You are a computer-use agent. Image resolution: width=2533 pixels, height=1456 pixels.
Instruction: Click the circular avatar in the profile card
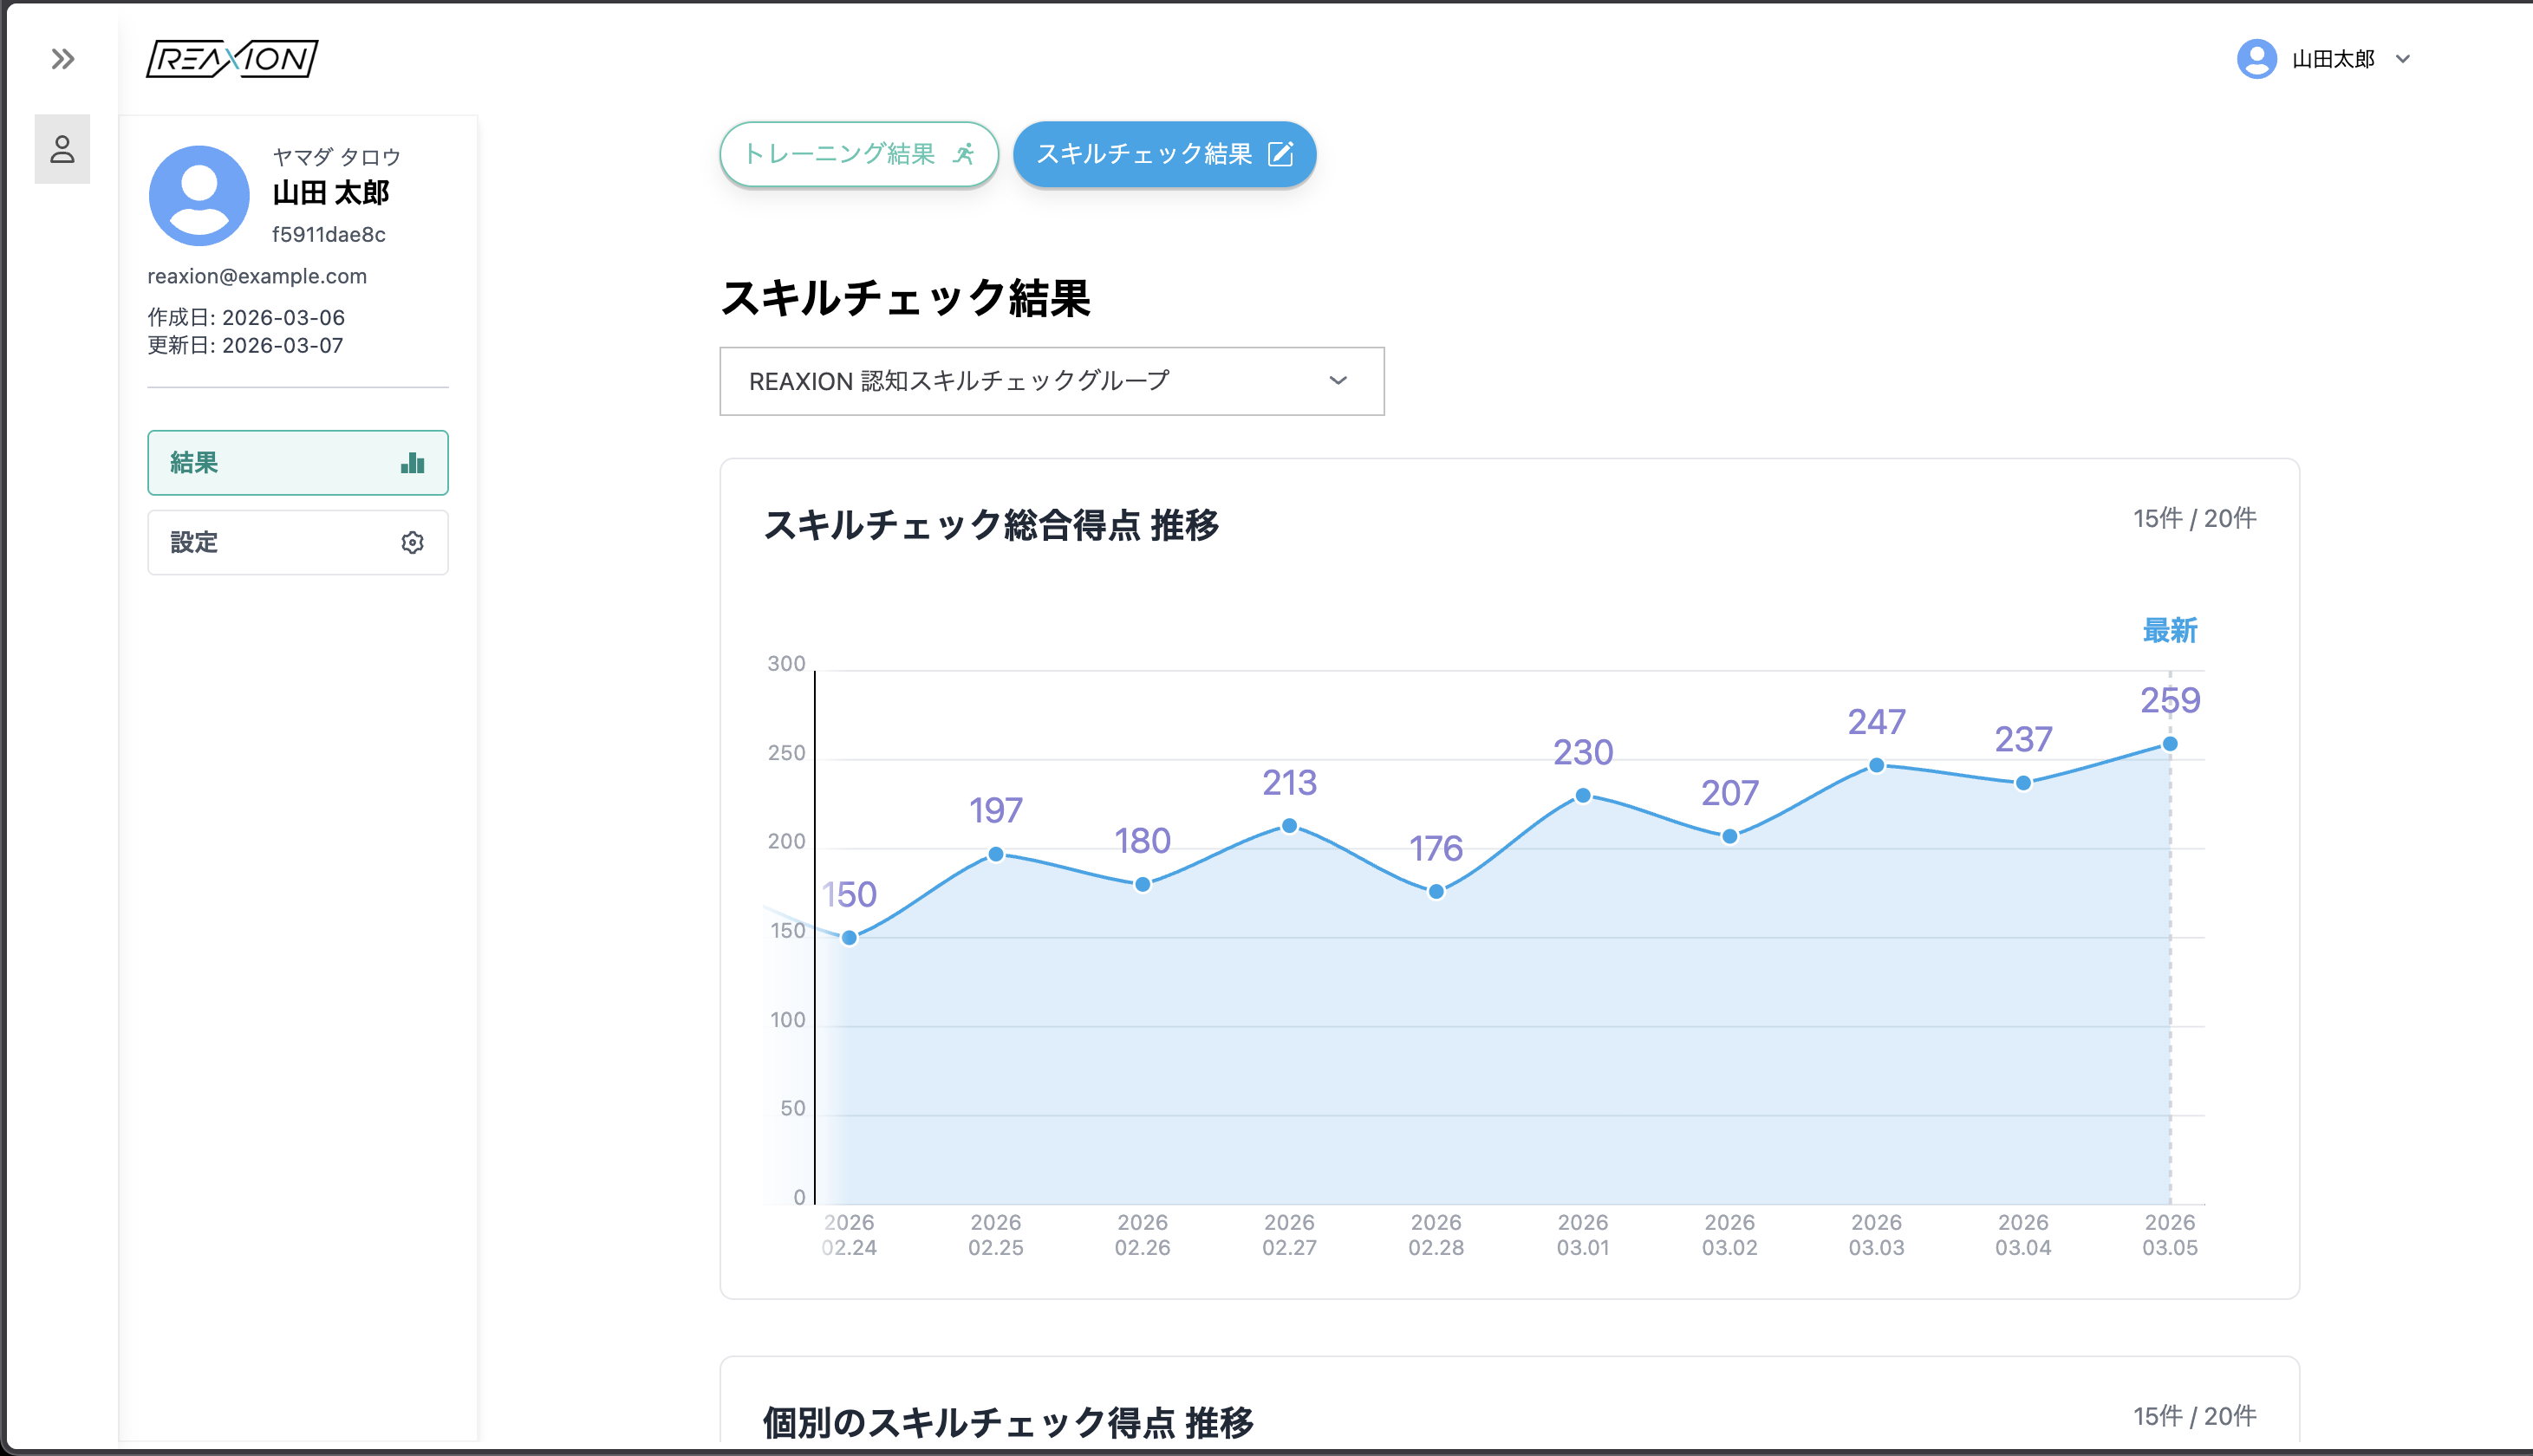pos(199,195)
